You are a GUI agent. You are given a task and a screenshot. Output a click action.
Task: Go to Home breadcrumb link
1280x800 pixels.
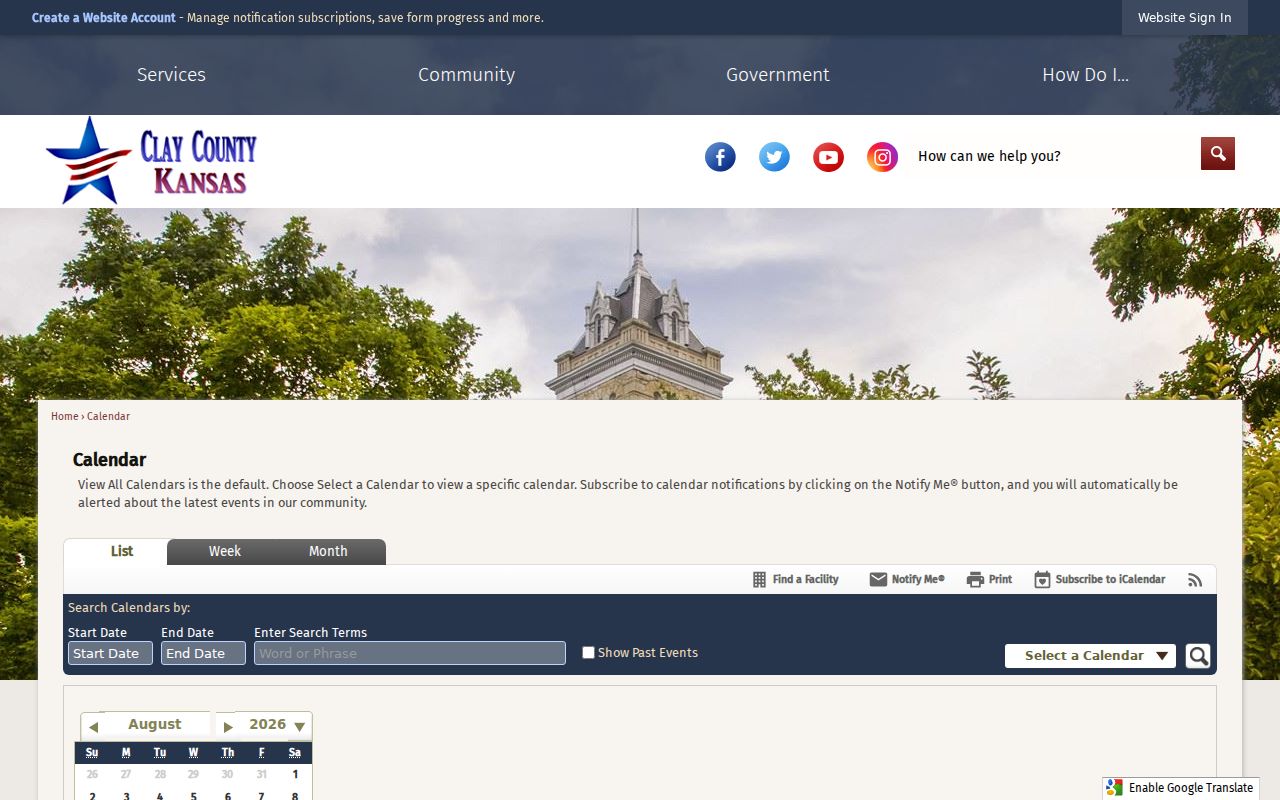point(64,416)
